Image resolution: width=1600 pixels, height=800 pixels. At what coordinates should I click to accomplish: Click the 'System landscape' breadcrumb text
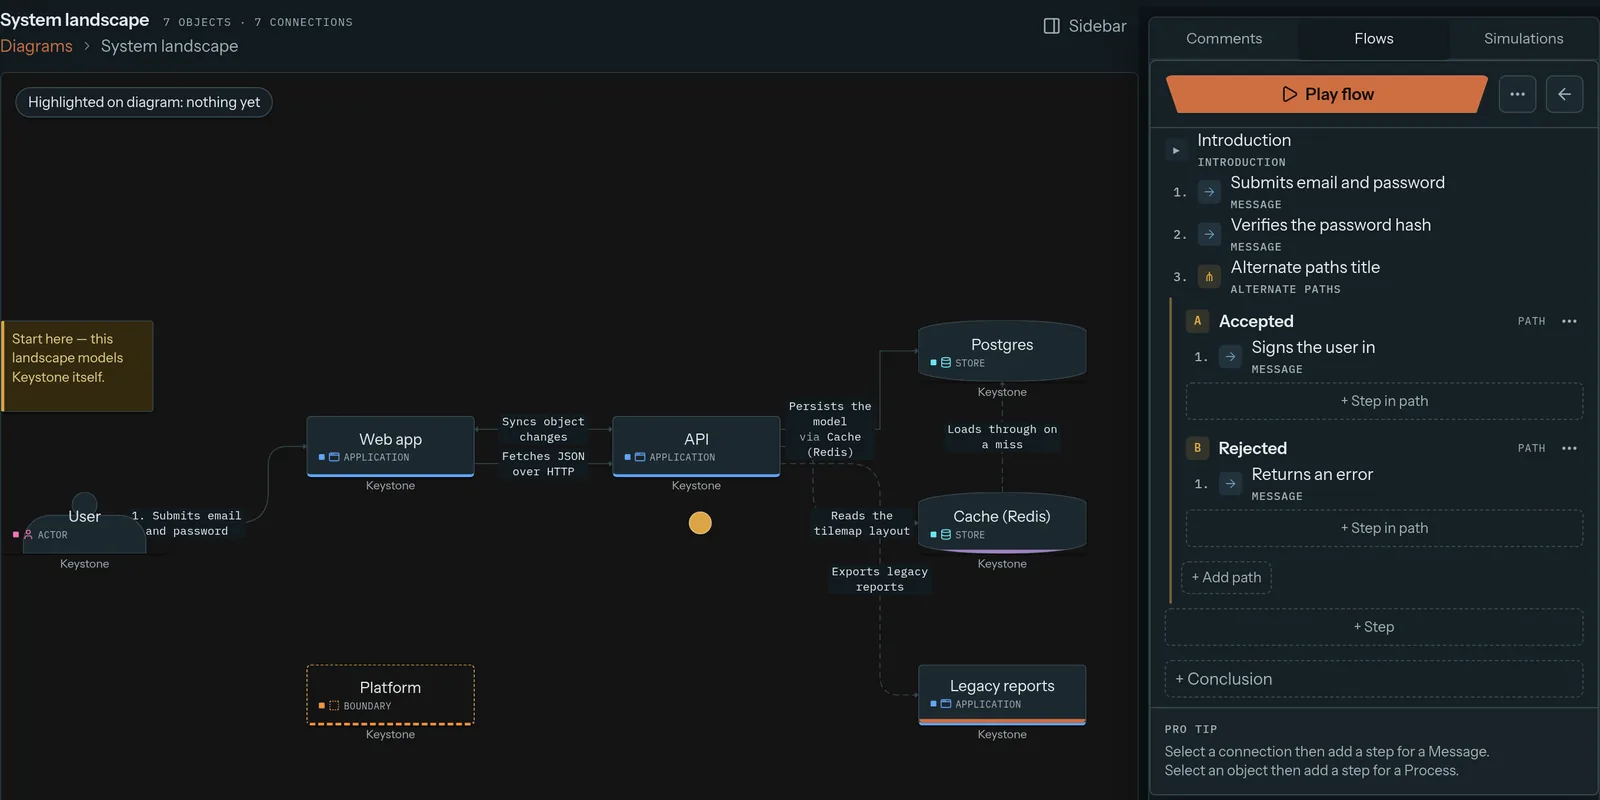coord(169,46)
